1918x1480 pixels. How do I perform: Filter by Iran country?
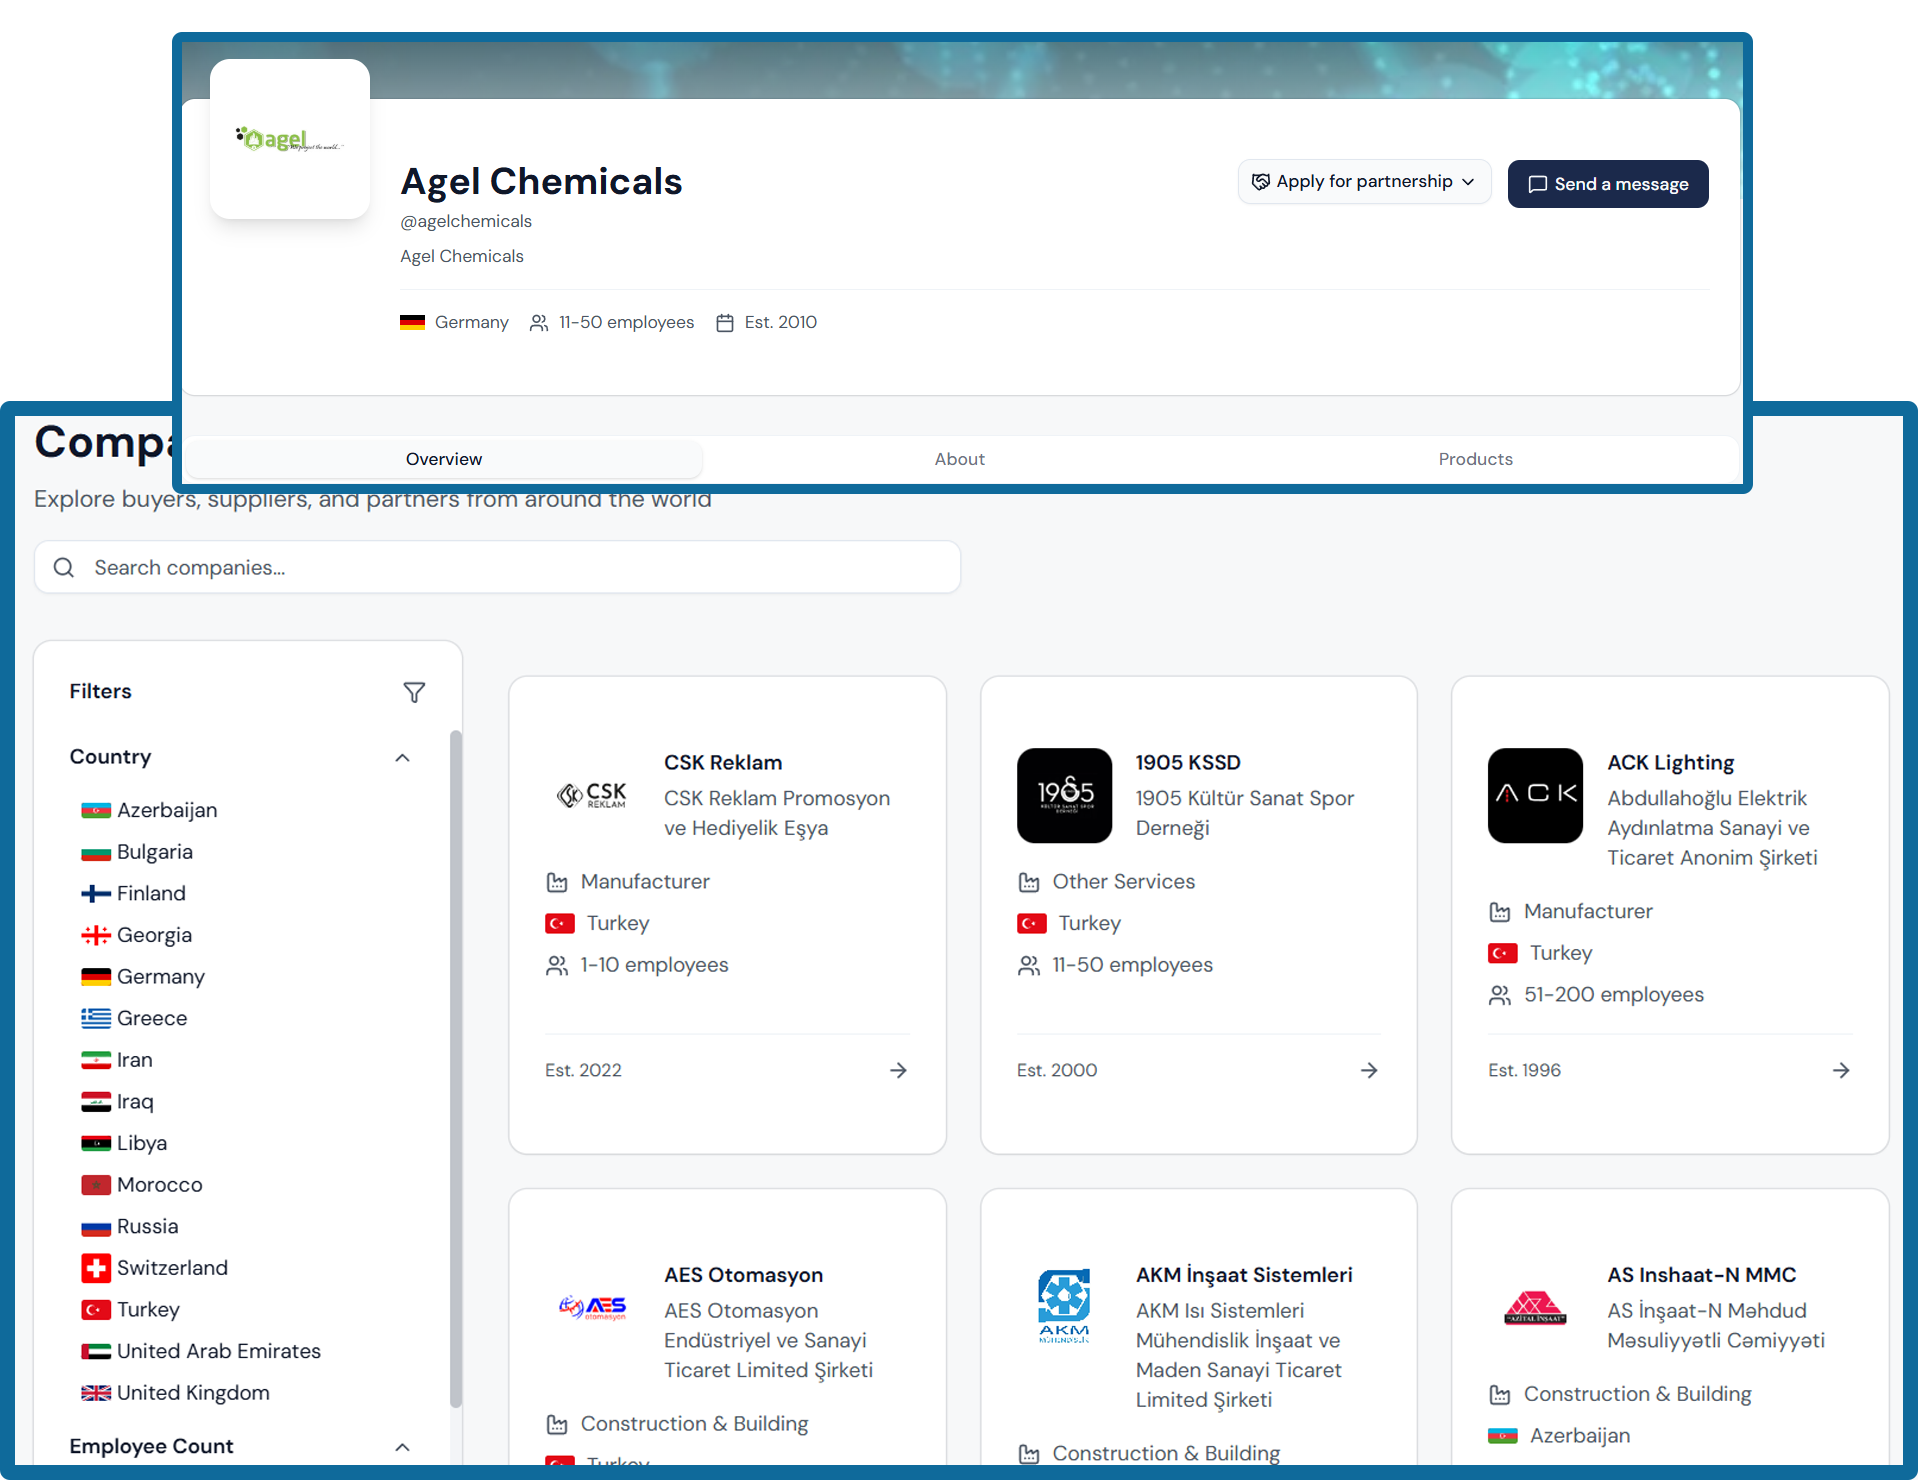pyautogui.click(x=117, y=1060)
